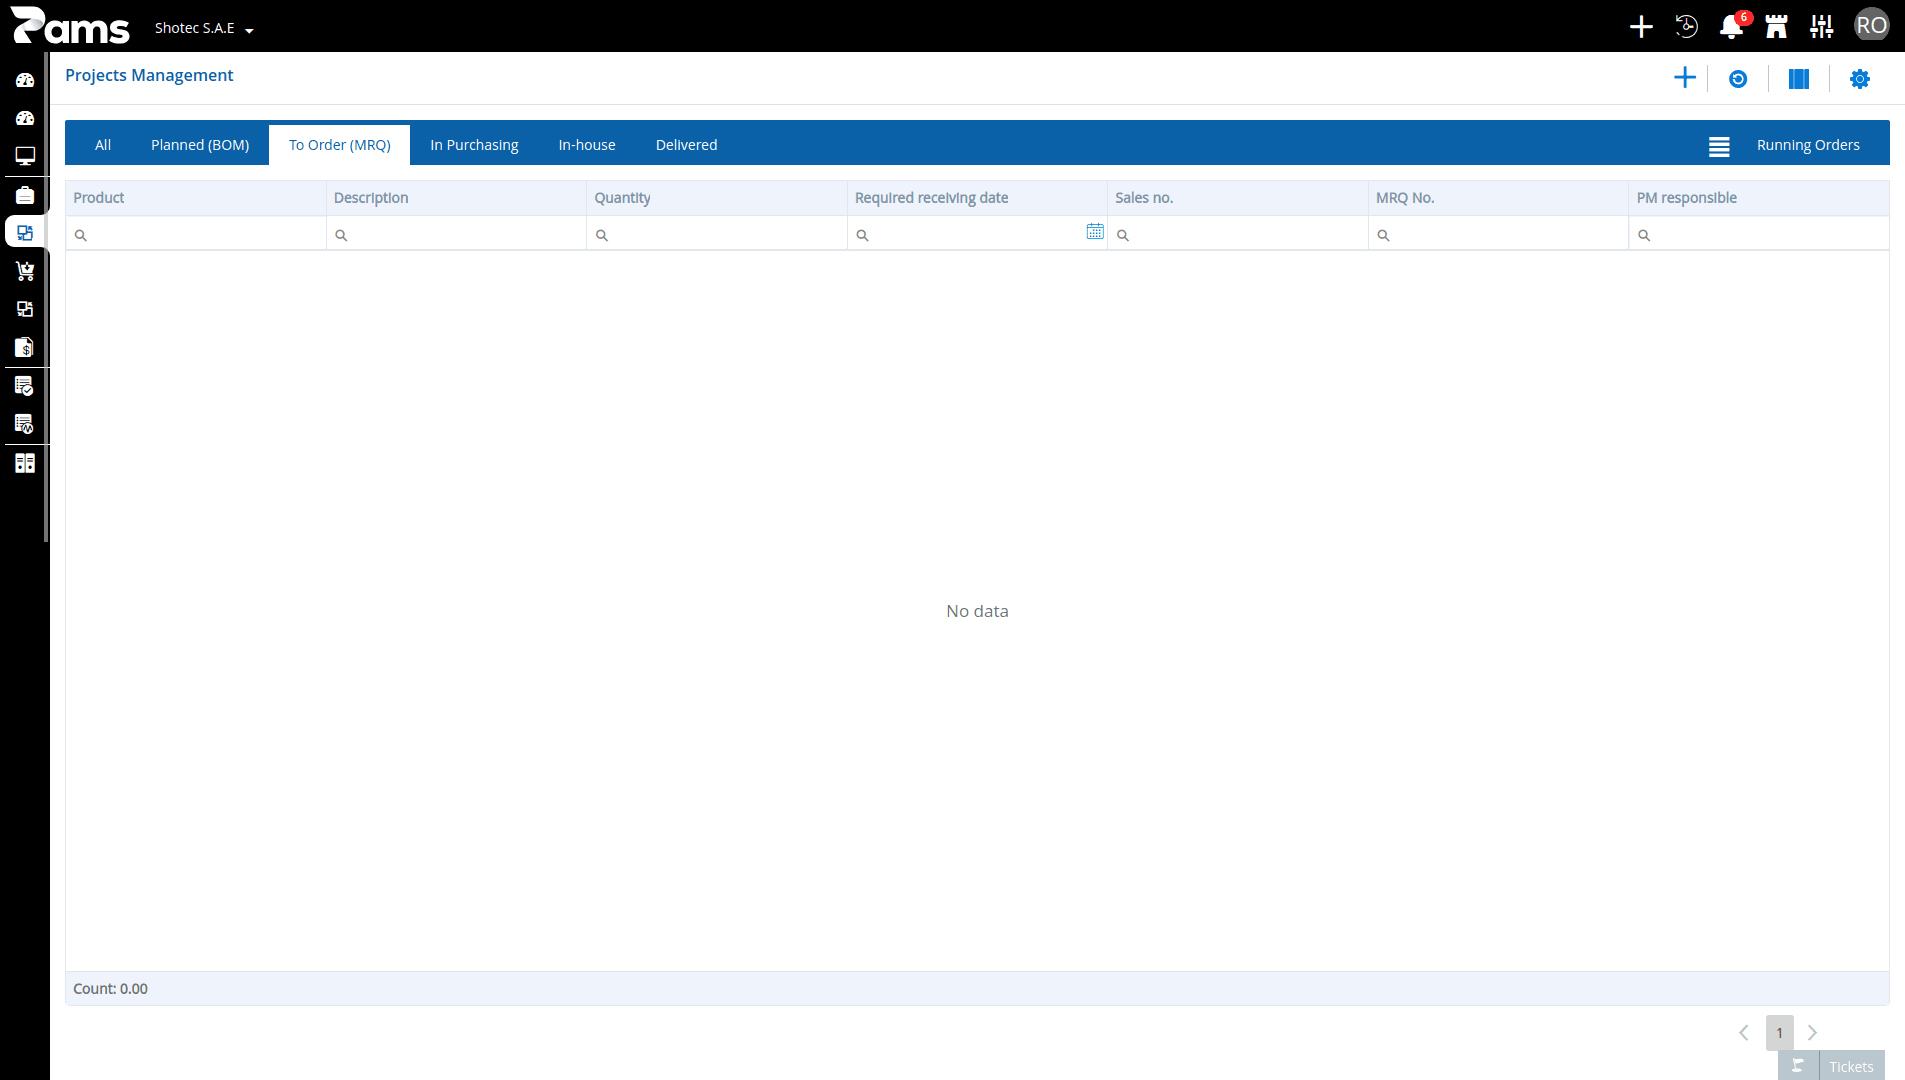This screenshot has height=1080, width=1905.
Task: Open the blue settings gear icon
Action: 1860,79
